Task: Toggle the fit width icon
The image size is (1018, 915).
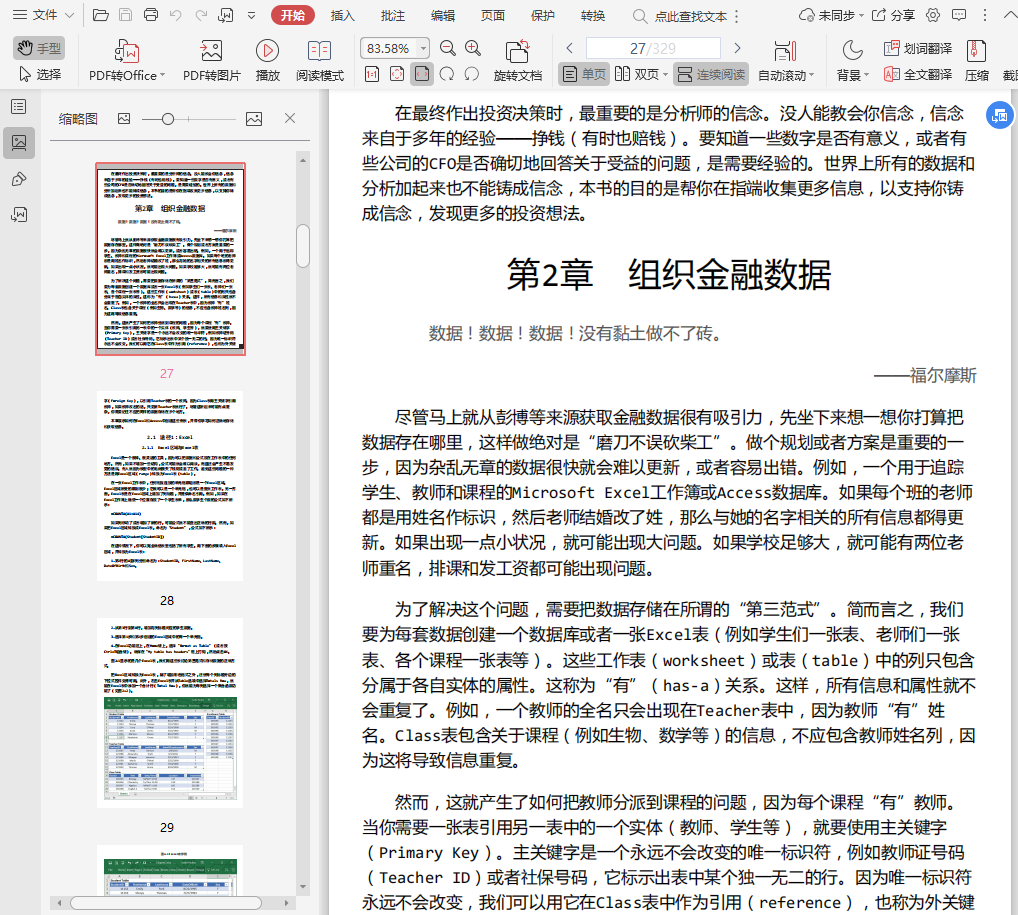Action: point(422,74)
